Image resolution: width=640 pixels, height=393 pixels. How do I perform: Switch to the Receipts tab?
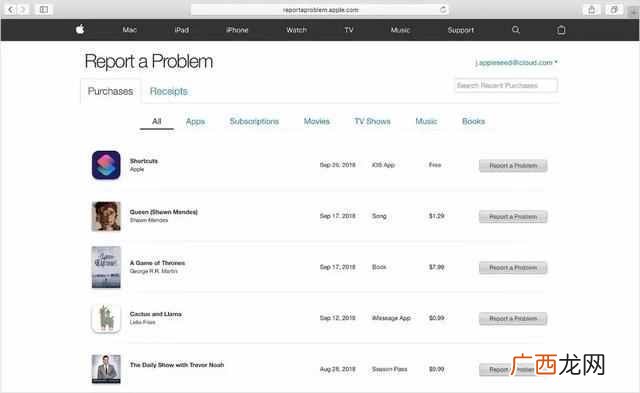coord(169,91)
